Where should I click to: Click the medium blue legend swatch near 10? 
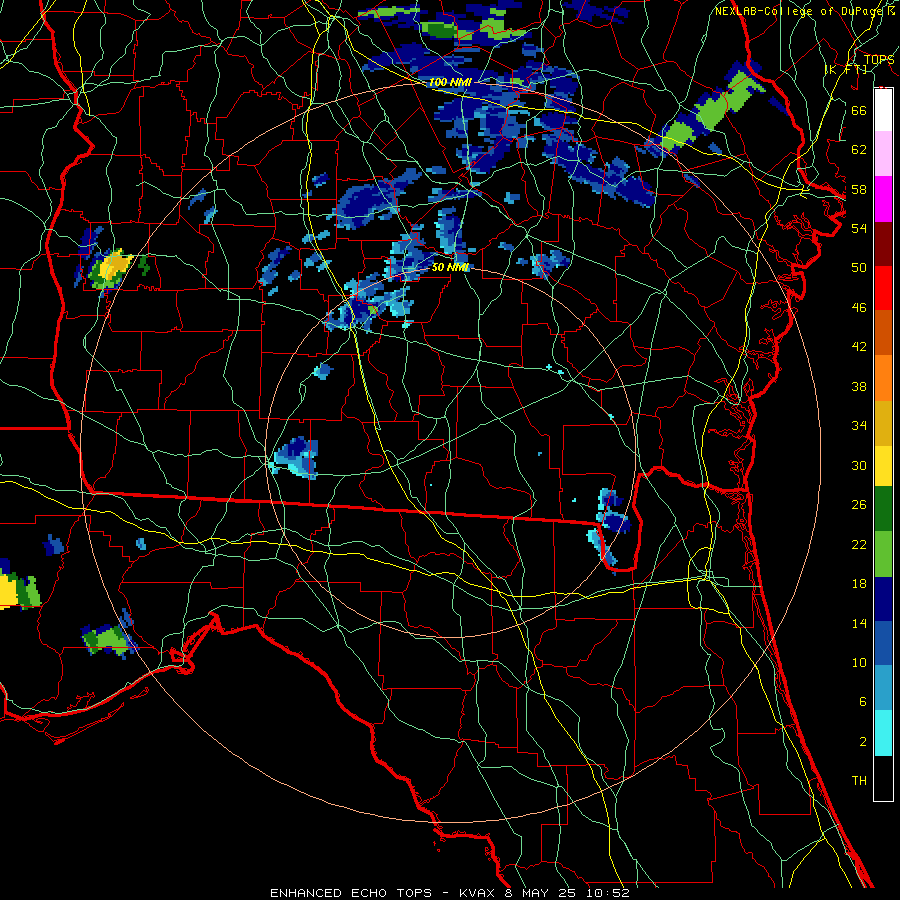(x=883, y=643)
